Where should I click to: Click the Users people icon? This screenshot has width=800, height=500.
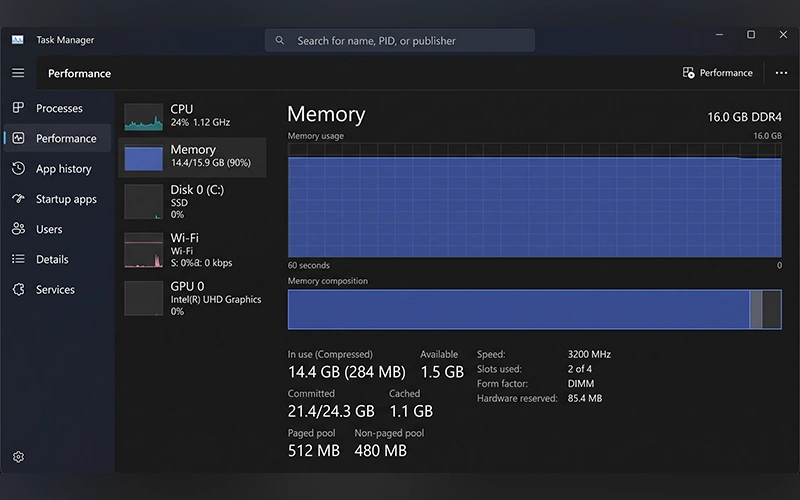coord(18,229)
